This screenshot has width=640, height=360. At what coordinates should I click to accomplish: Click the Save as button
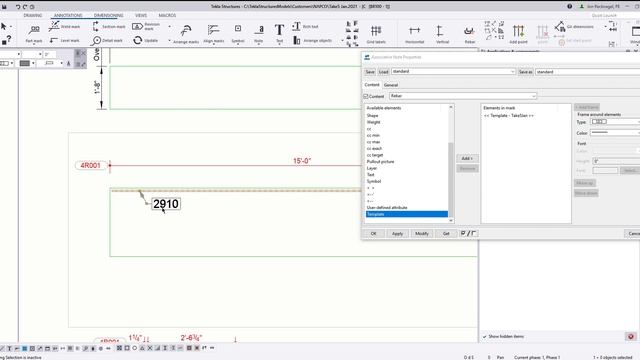click(525, 72)
